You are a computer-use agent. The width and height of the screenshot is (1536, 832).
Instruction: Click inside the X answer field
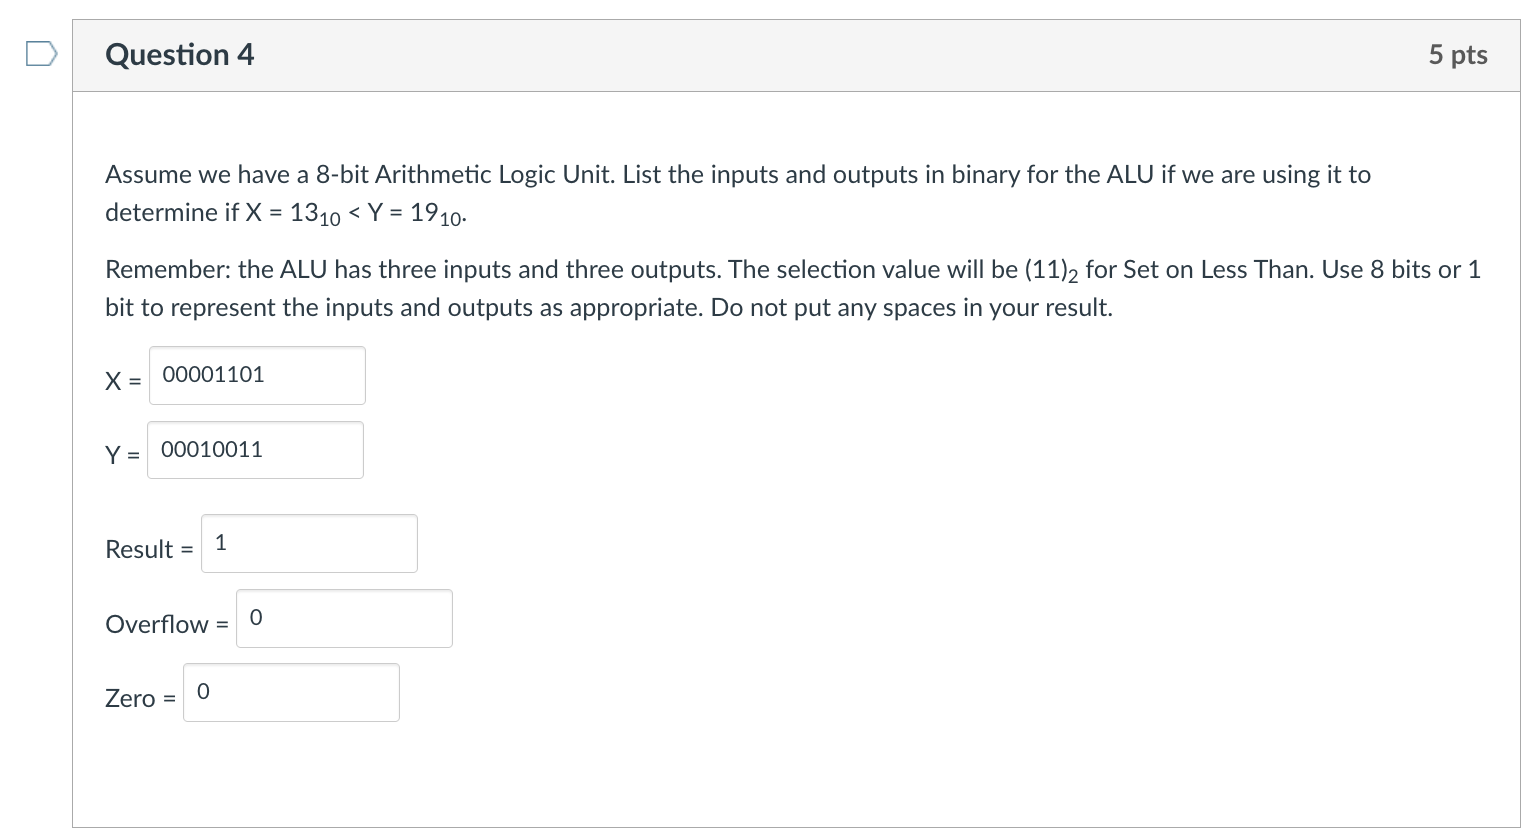point(256,375)
